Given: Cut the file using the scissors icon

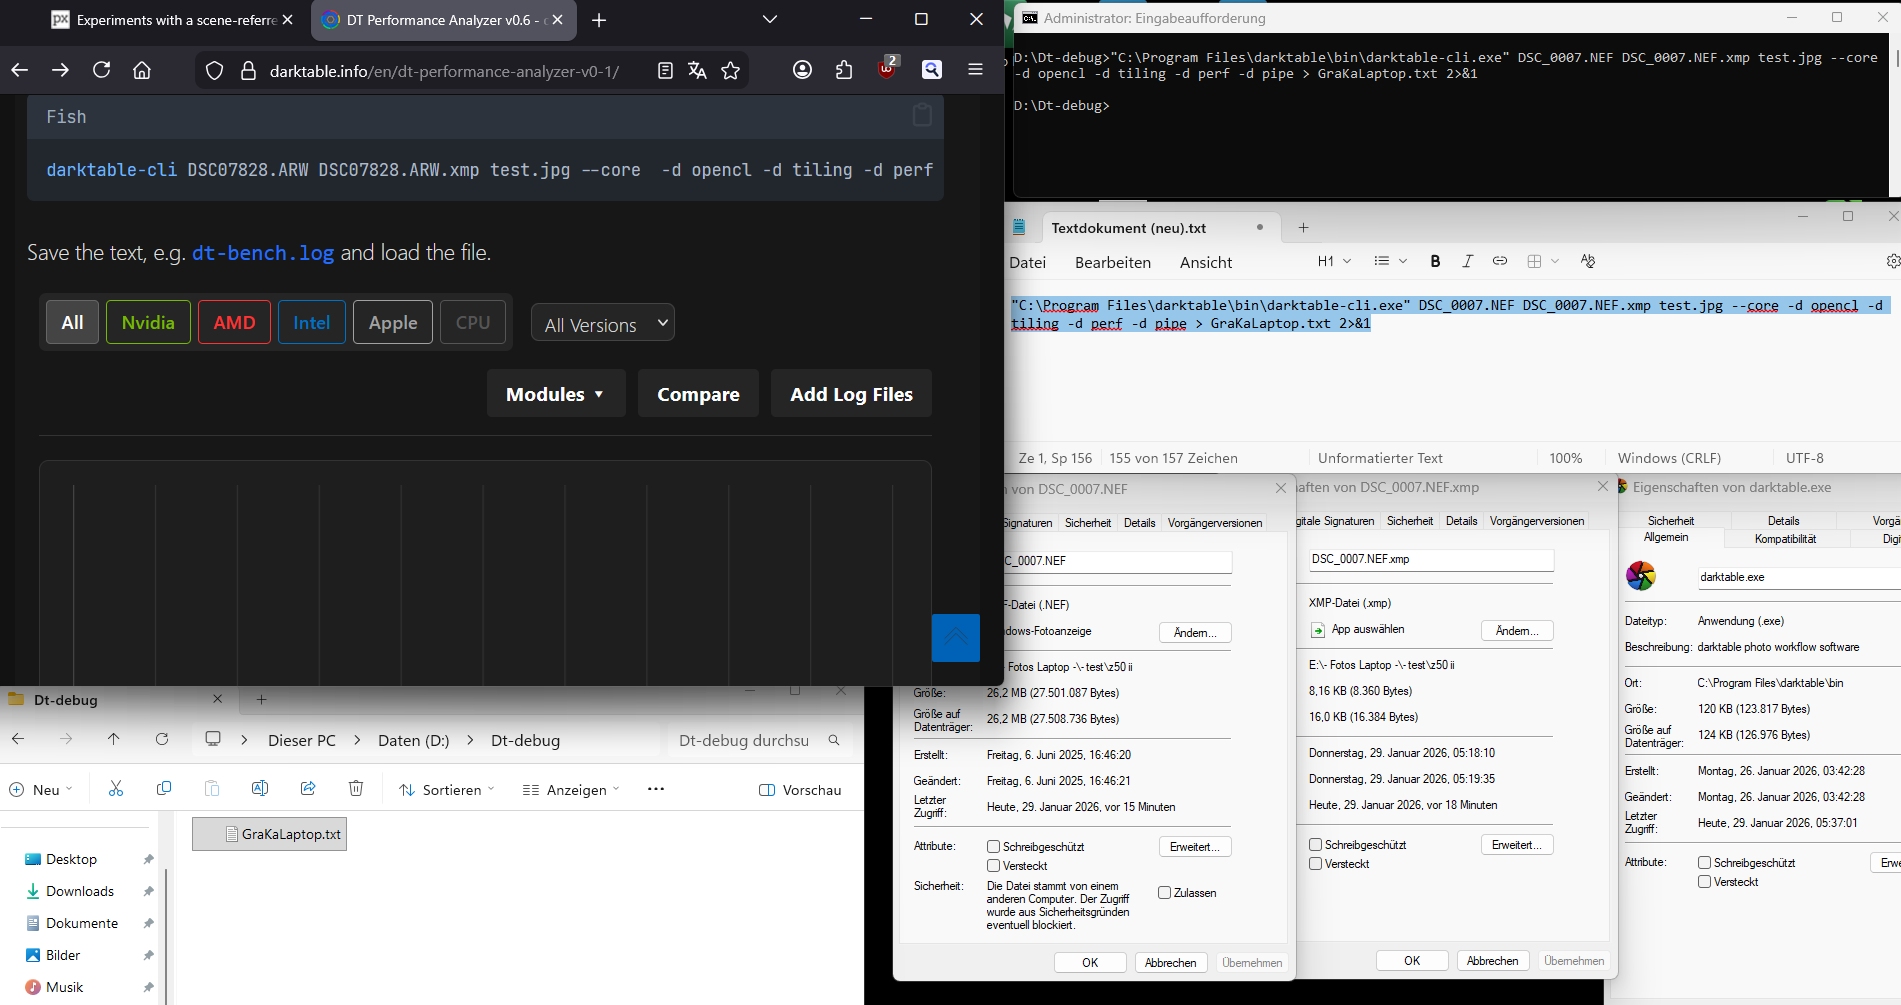Looking at the screenshot, I should click(116, 789).
